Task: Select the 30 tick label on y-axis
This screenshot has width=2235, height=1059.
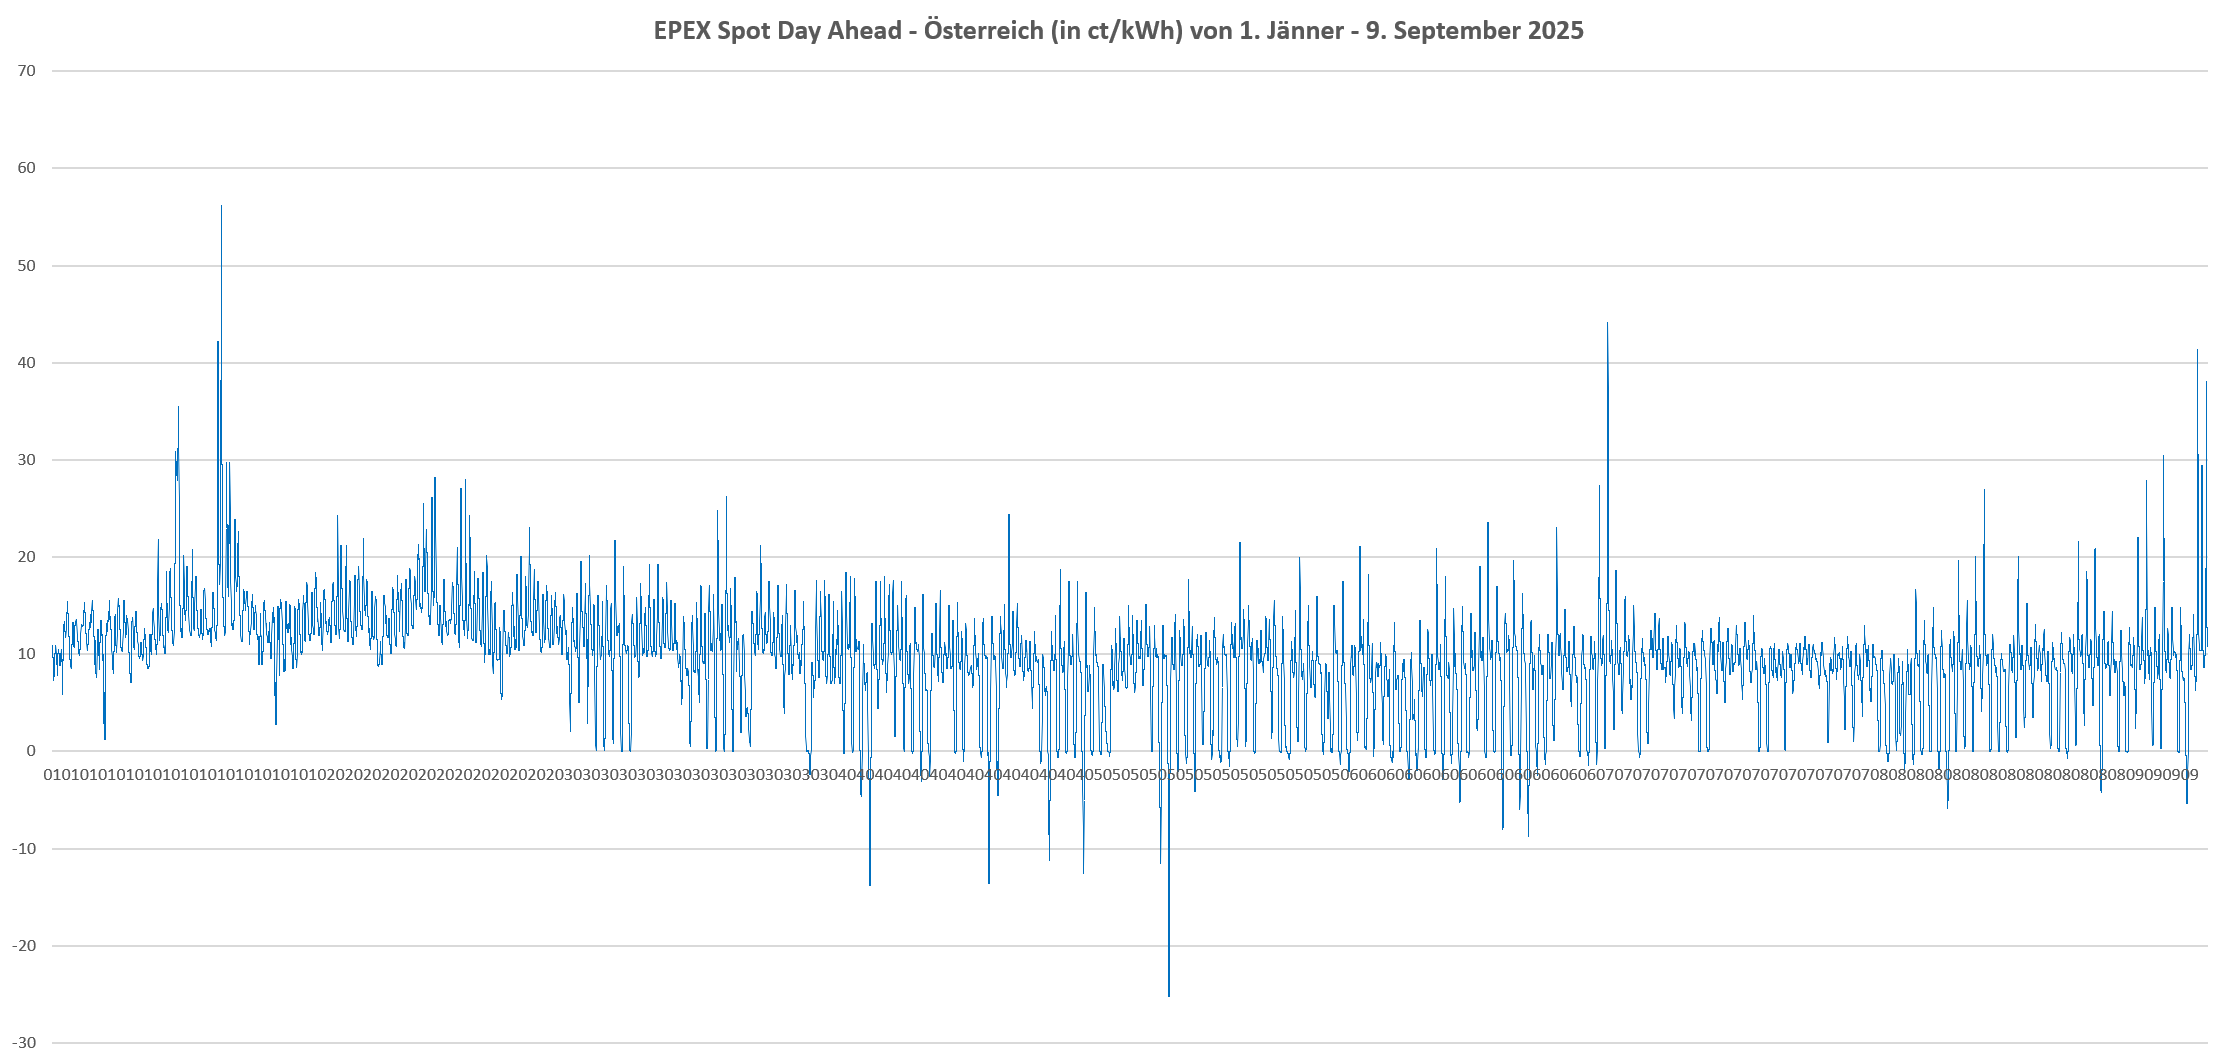Action: click(x=27, y=460)
